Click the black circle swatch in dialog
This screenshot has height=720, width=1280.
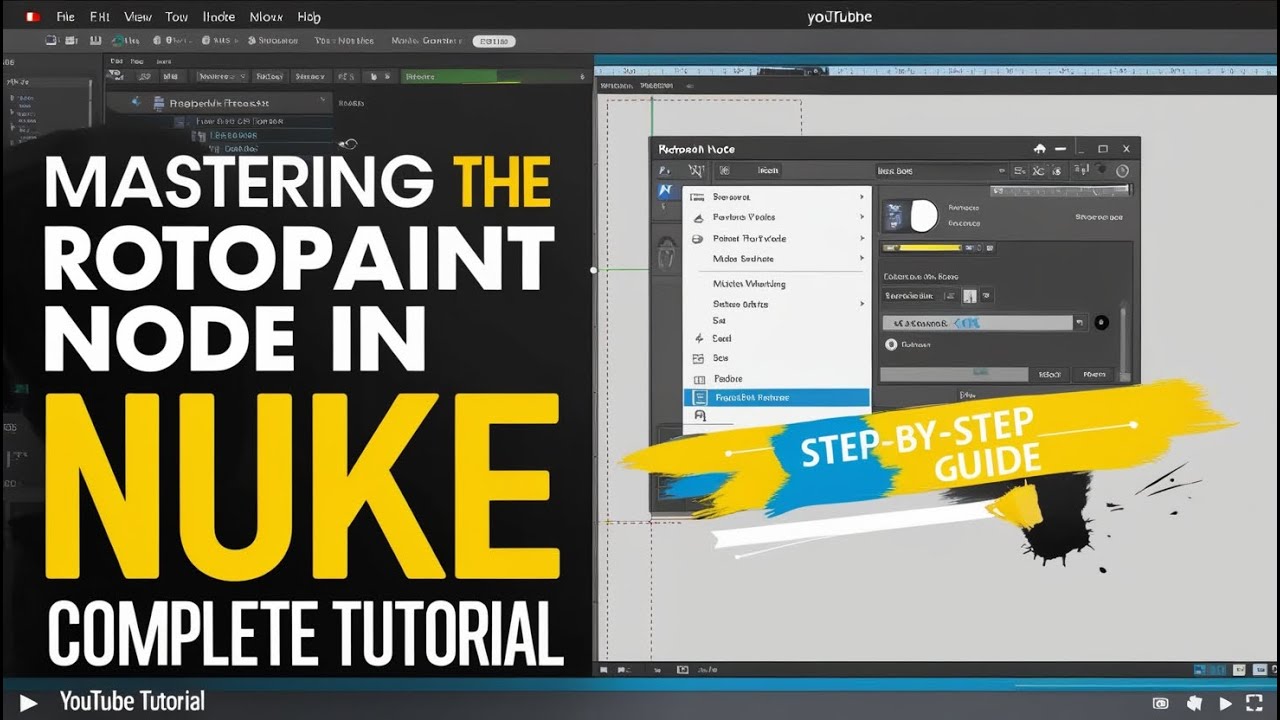tap(1102, 322)
